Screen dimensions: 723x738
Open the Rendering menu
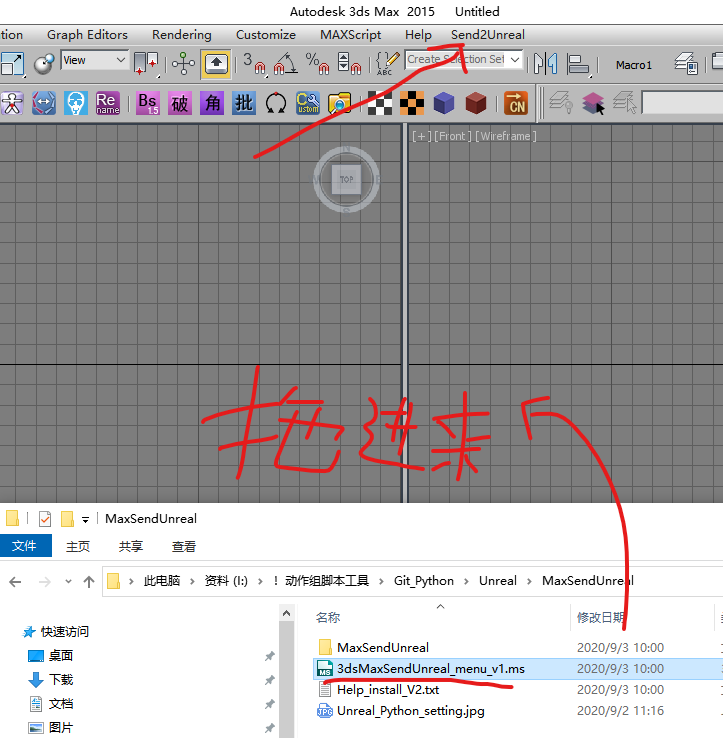[182, 35]
